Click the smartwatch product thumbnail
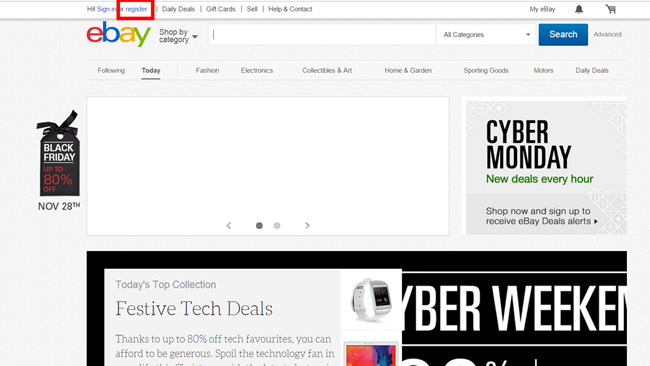650x366 pixels. coord(371,299)
